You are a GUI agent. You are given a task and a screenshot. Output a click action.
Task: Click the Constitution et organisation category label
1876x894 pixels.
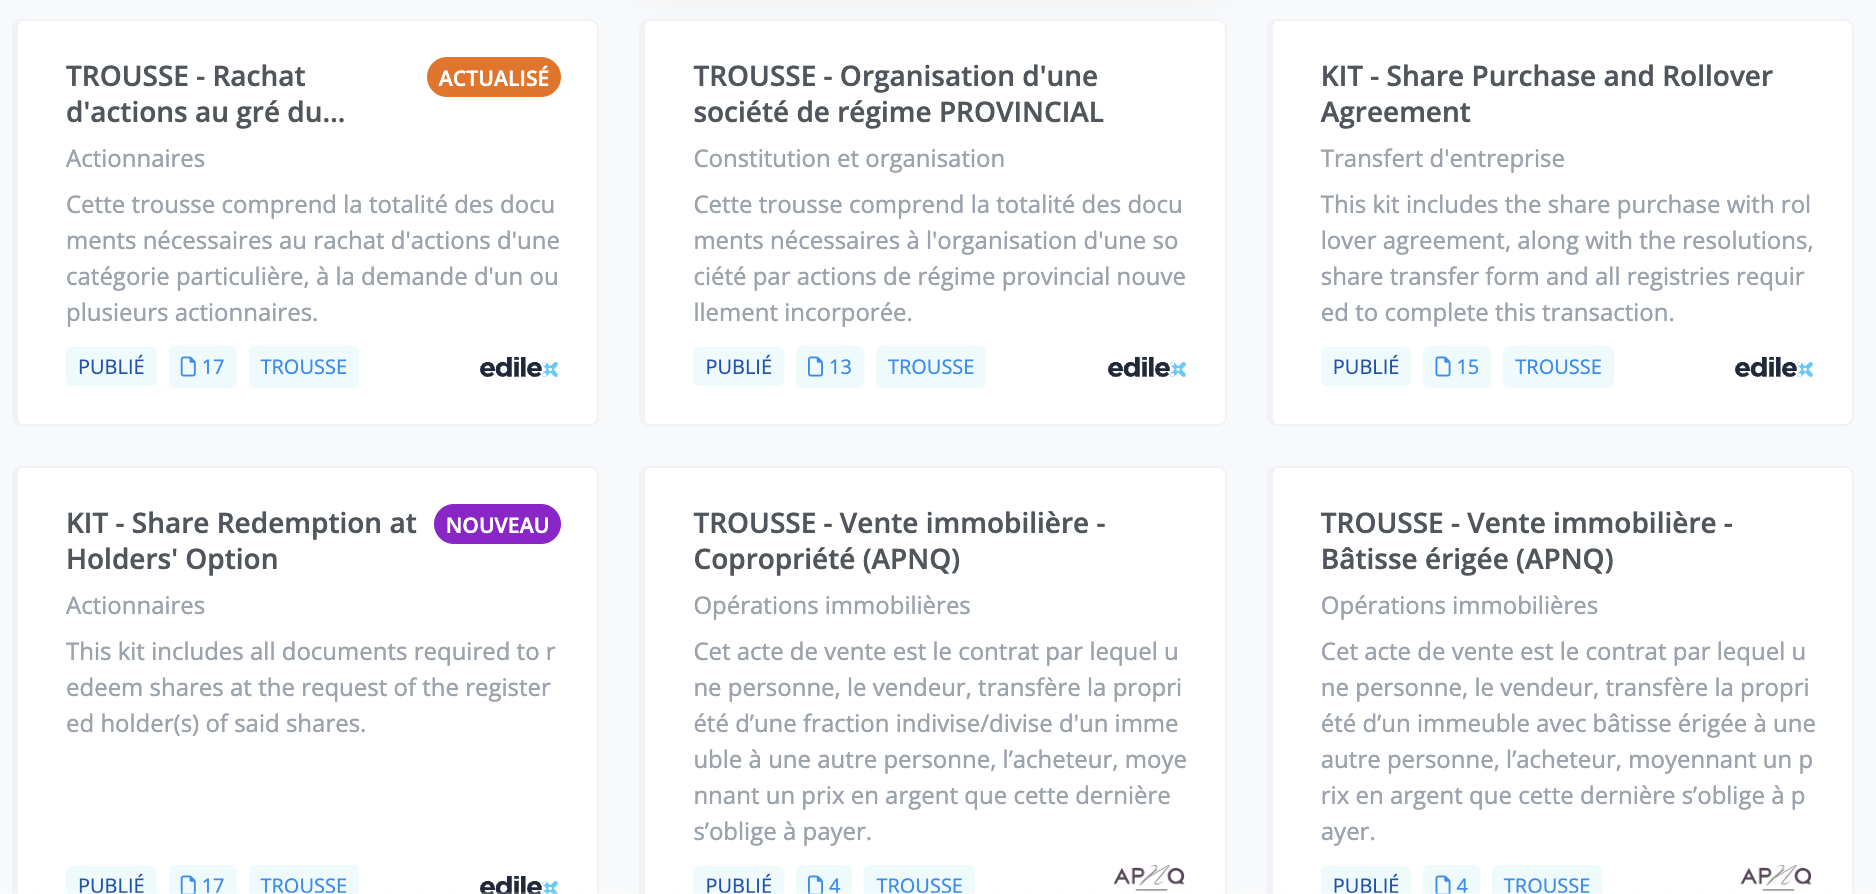click(848, 159)
